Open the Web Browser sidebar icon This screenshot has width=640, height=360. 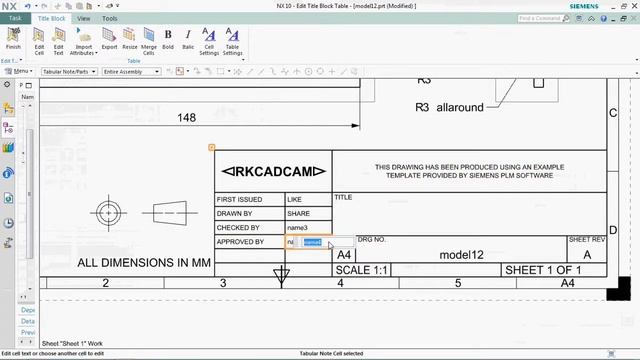click(8, 198)
